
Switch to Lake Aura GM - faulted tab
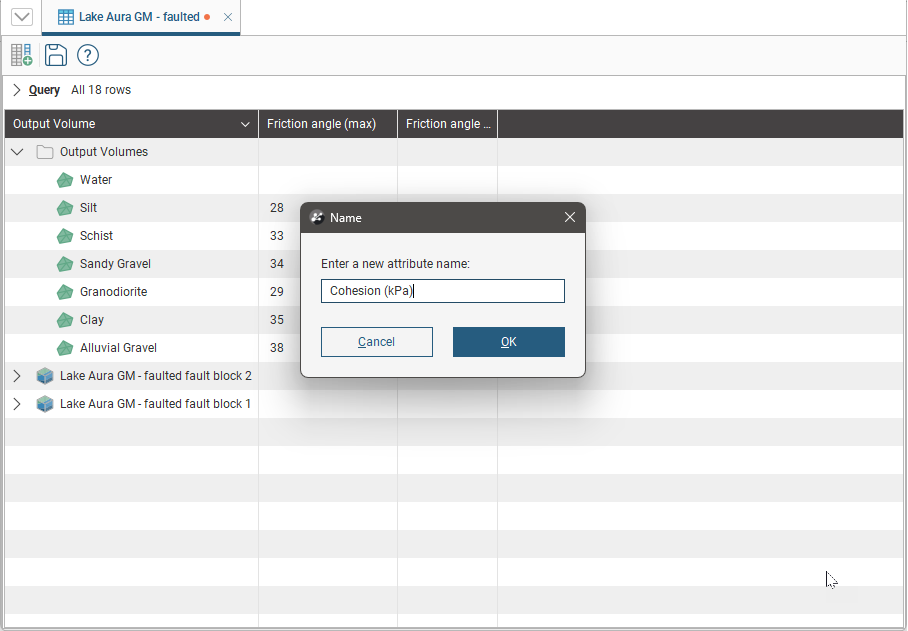tap(139, 17)
